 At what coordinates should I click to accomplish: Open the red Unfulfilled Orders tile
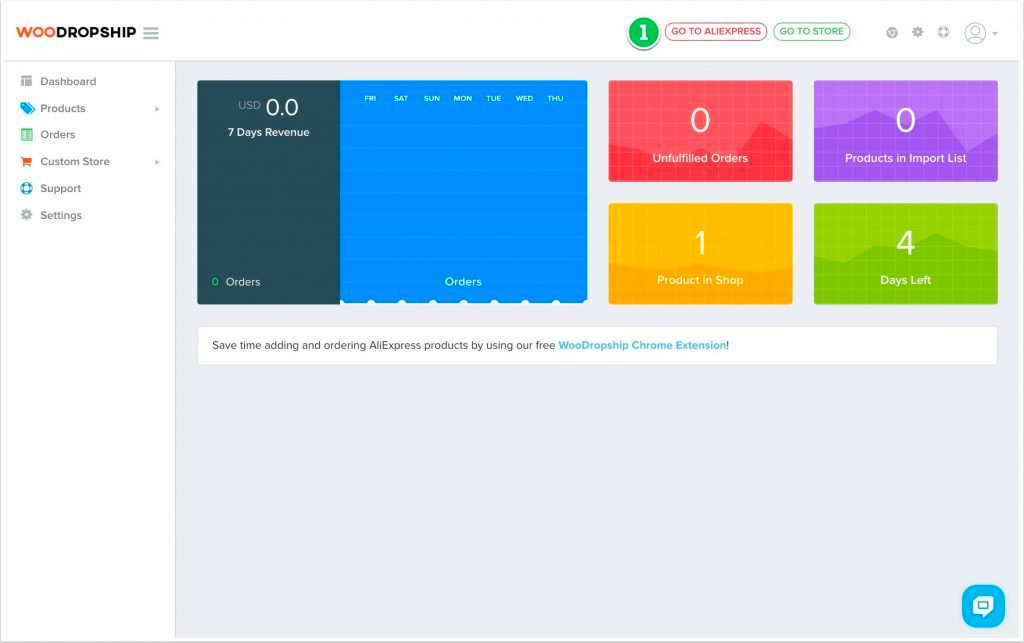point(700,131)
